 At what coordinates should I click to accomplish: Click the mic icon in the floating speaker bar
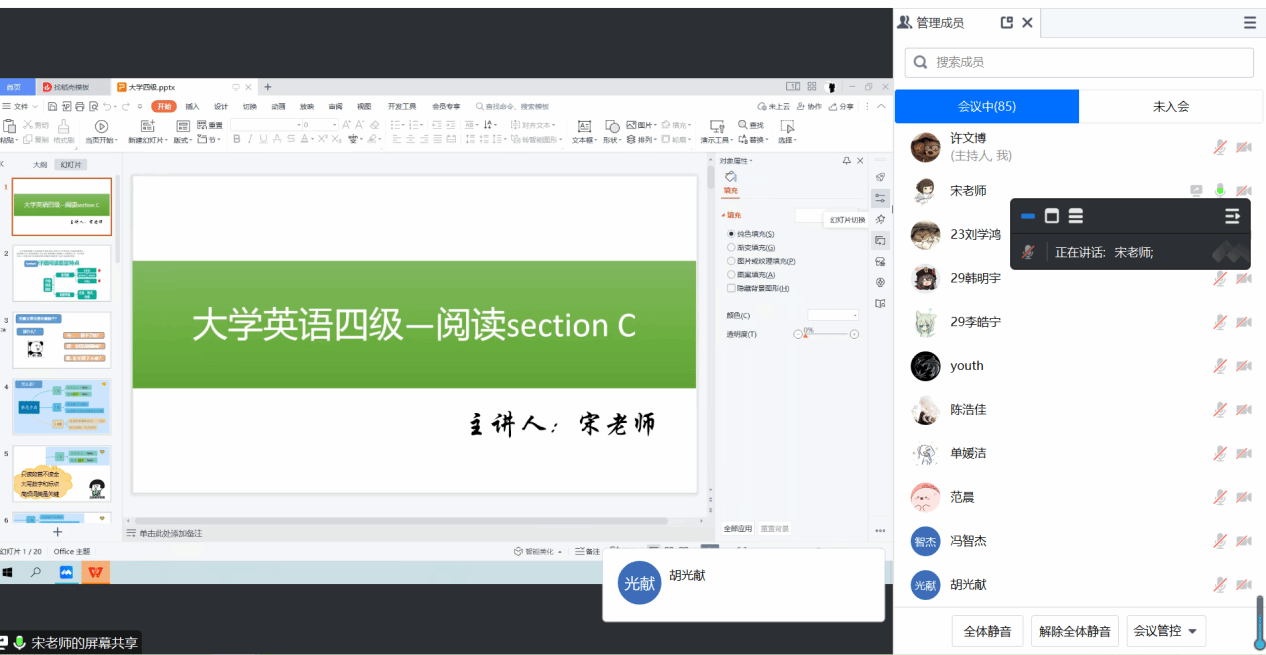tap(1028, 252)
